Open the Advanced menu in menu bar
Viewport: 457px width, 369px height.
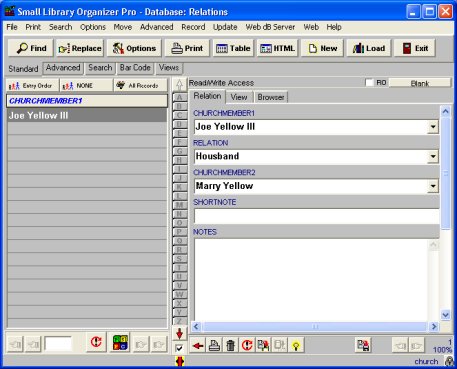pos(157,27)
